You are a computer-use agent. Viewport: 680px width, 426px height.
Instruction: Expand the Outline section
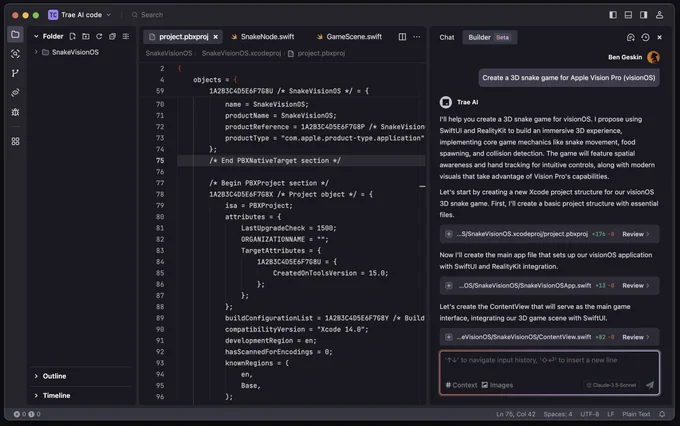(36, 376)
